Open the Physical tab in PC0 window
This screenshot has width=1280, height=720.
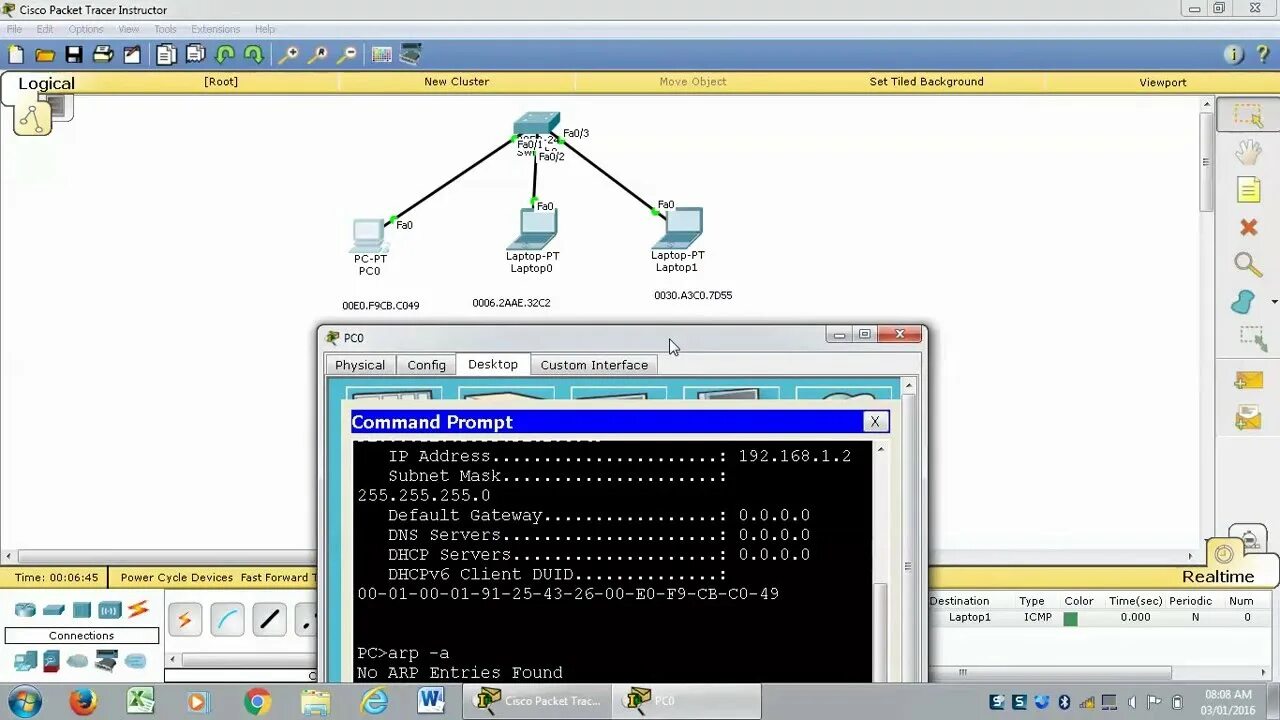tap(360, 365)
